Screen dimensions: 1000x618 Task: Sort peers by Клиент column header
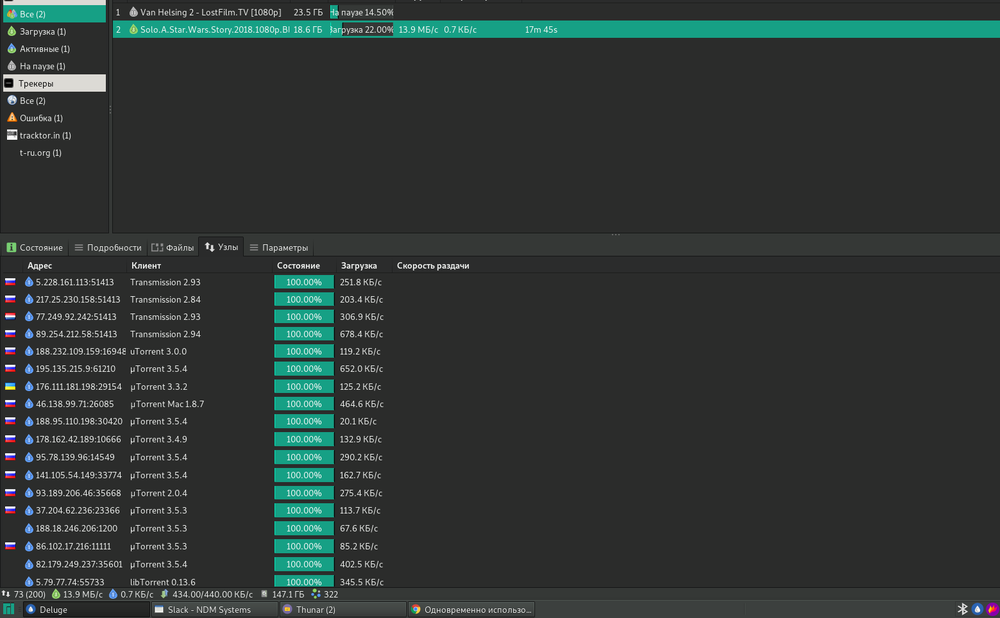(x=145, y=266)
